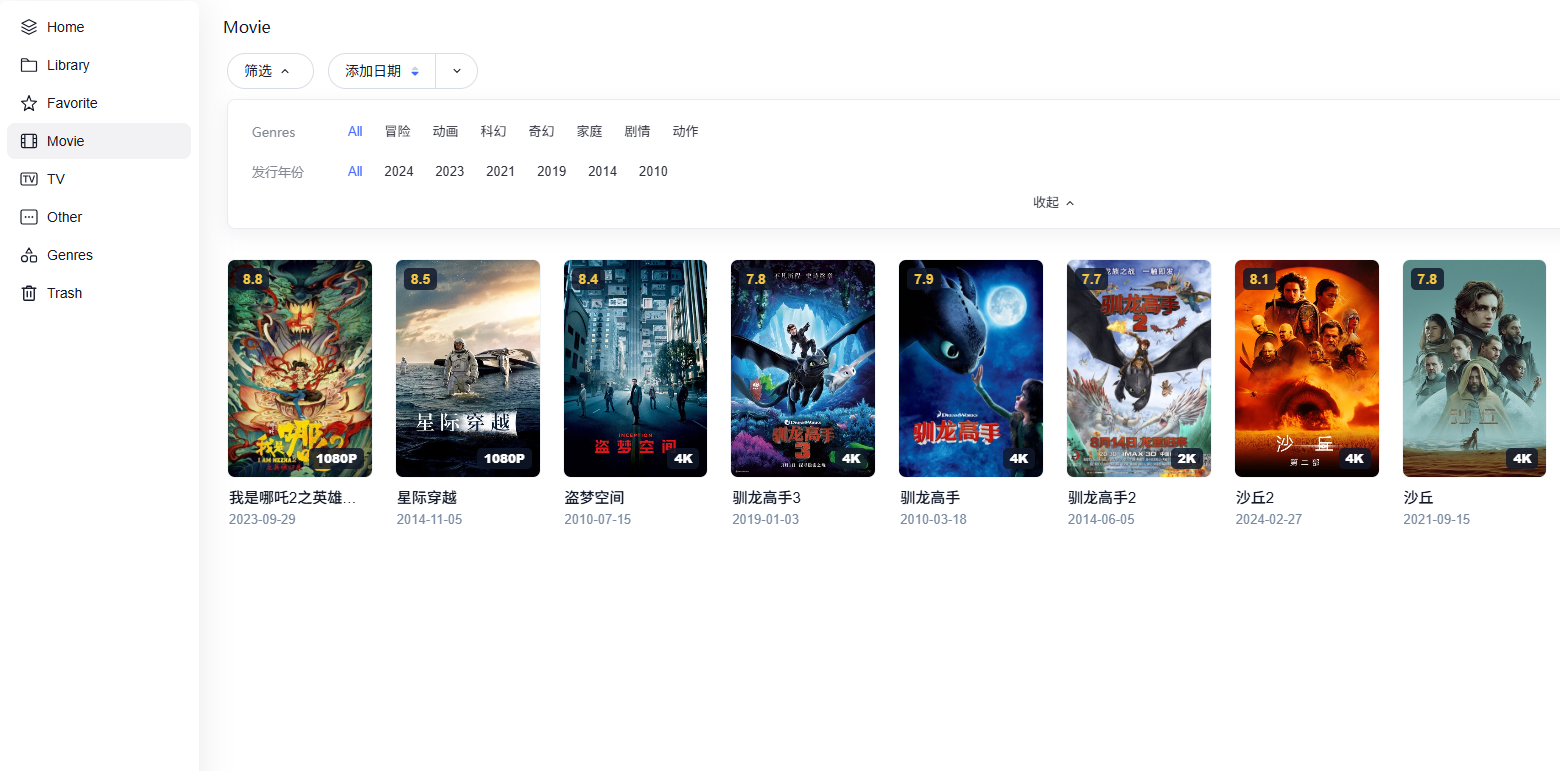Filter genres by 动画
The width and height of the screenshot is (1560, 771).
pyautogui.click(x=446, y=131)
